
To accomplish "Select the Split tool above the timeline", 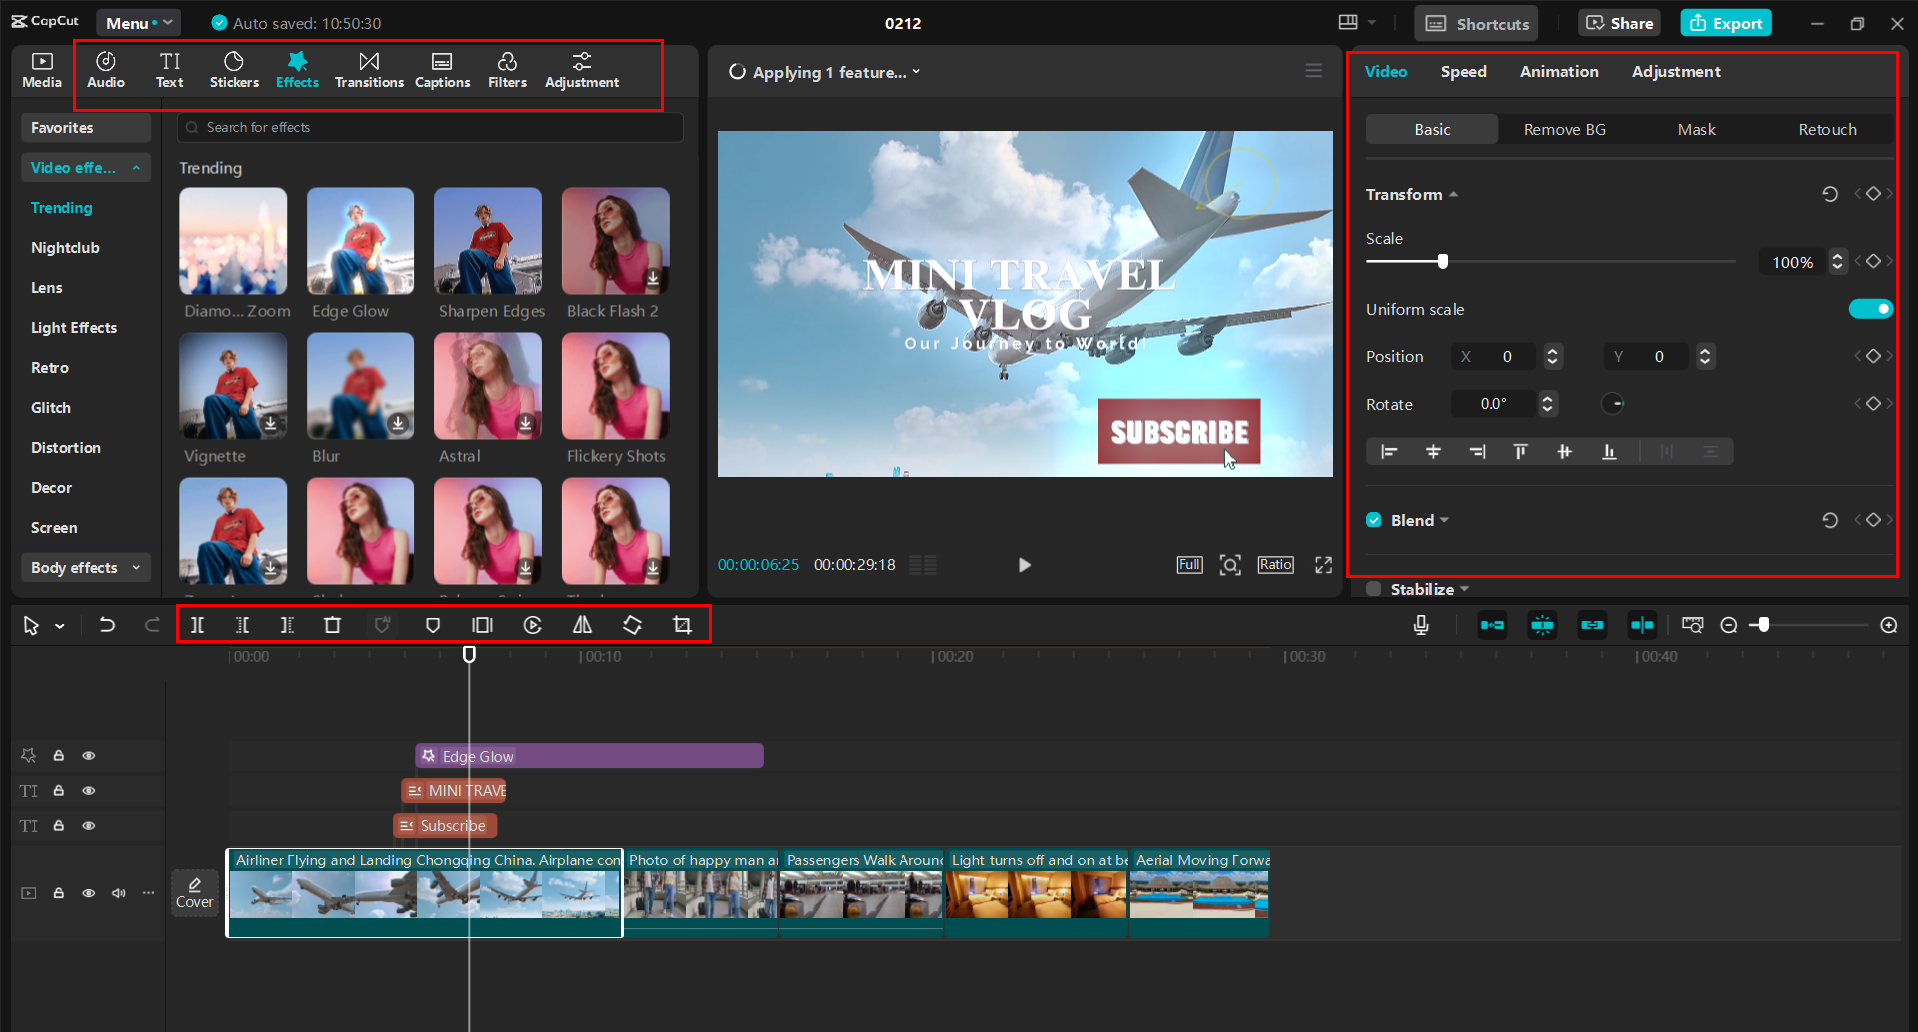I will 197,624.
